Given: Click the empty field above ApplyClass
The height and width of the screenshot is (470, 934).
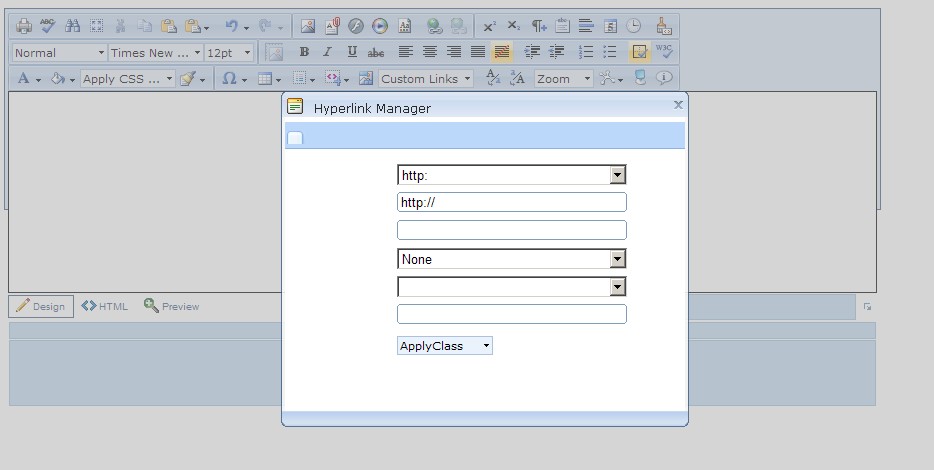Looking at the screenshot, I should click(x=512, y=314).
